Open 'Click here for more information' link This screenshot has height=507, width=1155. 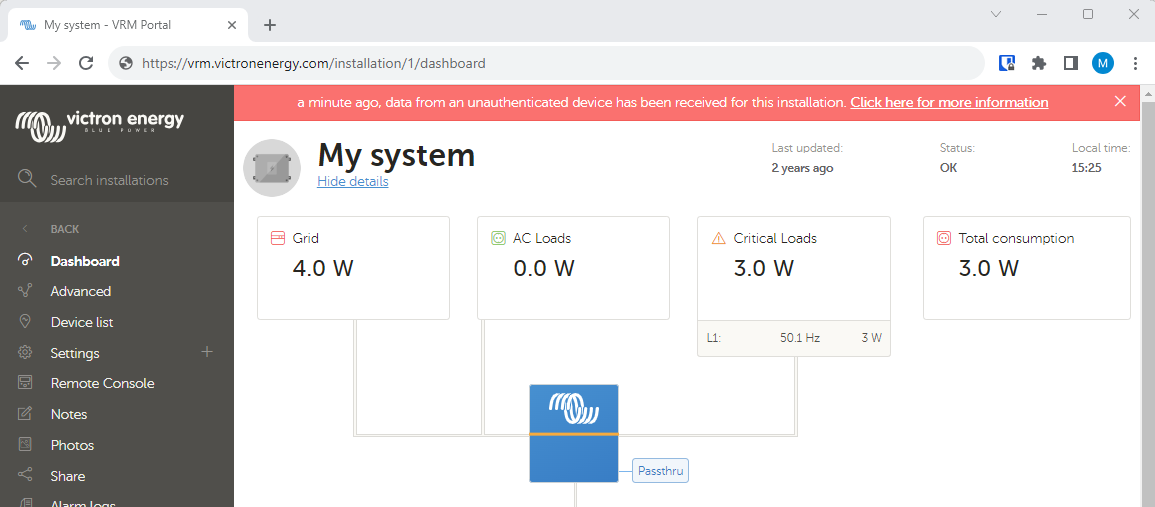click(949, 102)
